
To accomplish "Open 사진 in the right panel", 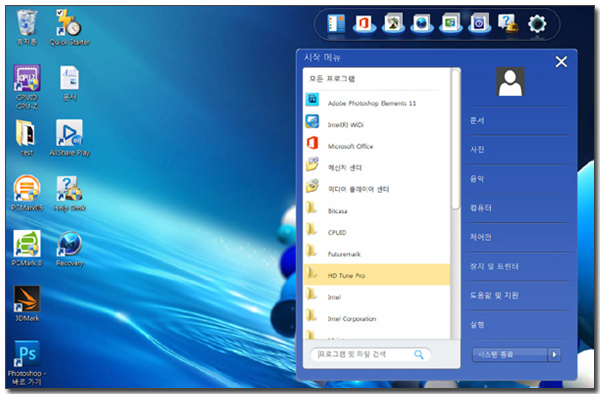I will tap(518, 150).
